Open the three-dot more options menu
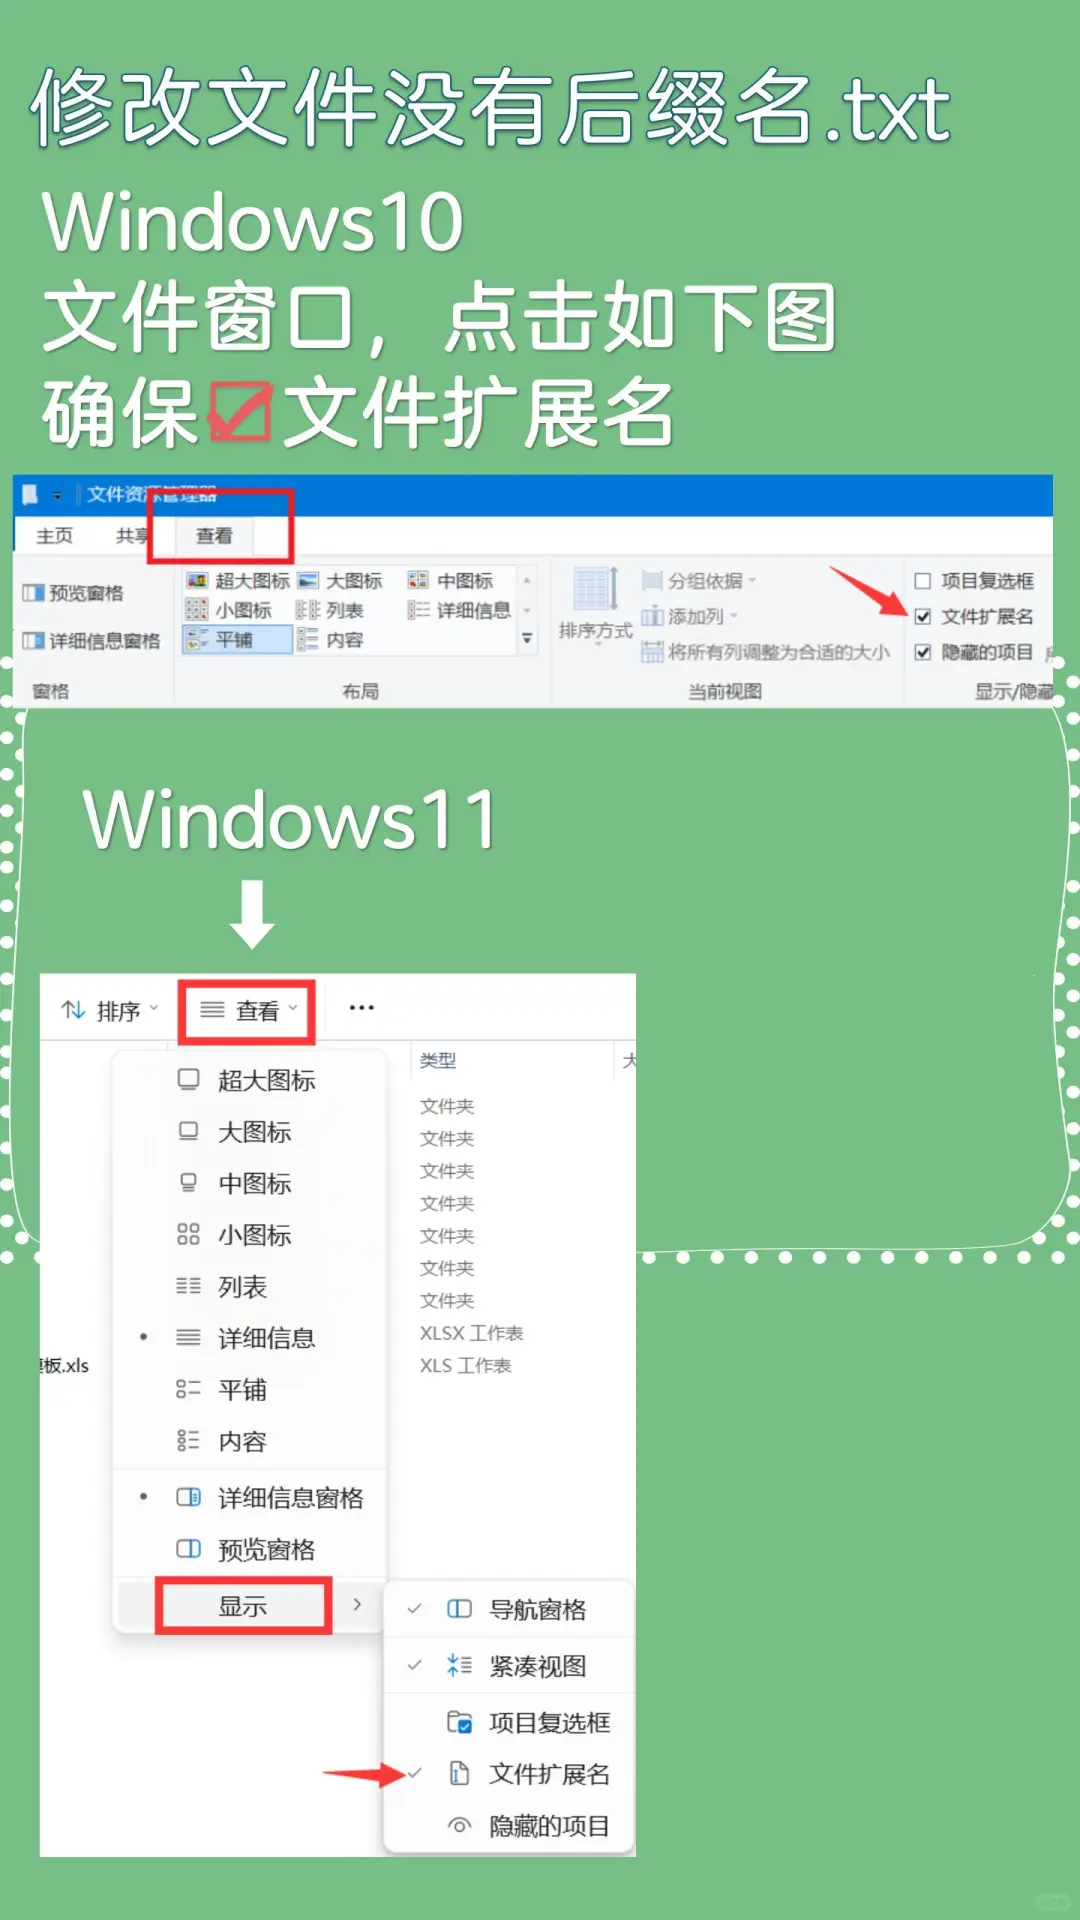This screenshot has width=1080, height=1920. click(361, 1008)
